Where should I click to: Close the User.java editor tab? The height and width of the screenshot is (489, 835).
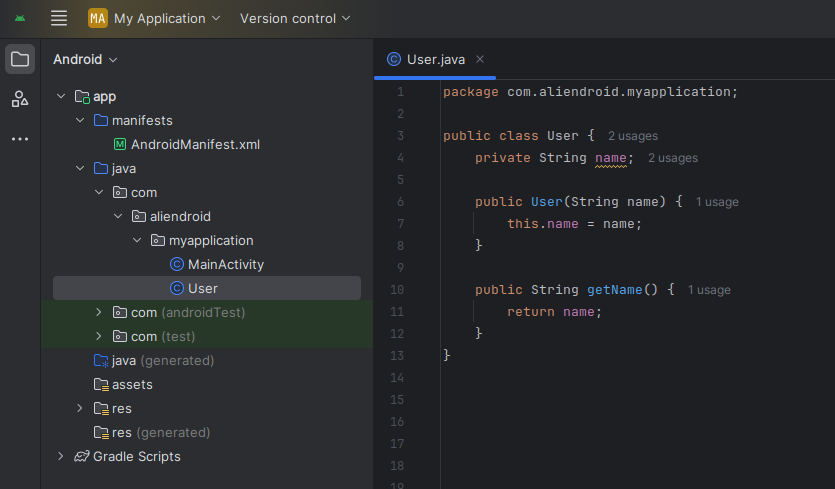[480, 59]
